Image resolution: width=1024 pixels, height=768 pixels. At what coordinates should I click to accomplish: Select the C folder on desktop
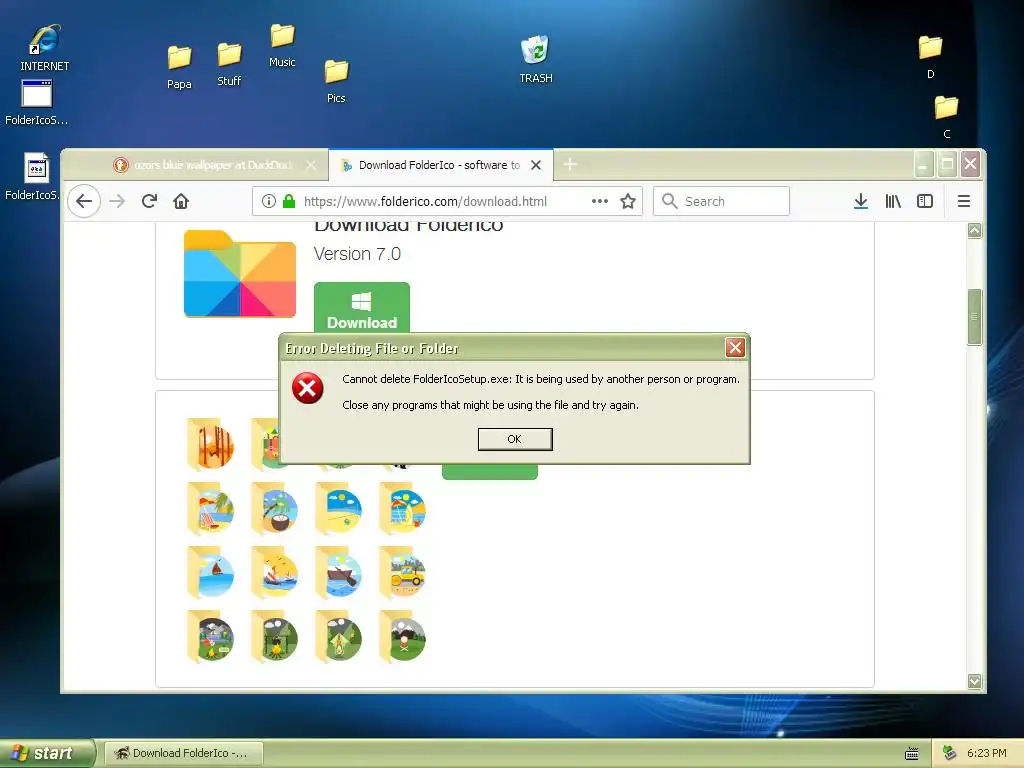[946, 116]
